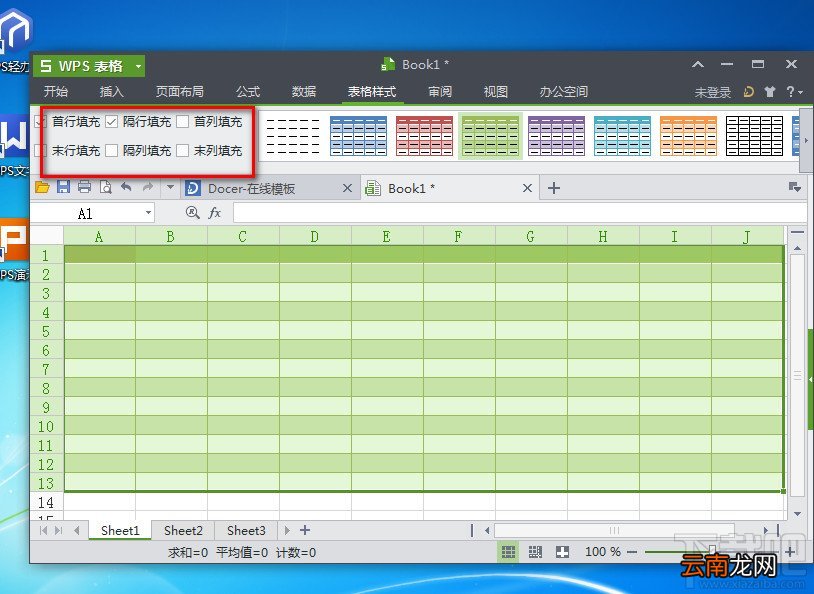Open print preview icon

[105, 187]
